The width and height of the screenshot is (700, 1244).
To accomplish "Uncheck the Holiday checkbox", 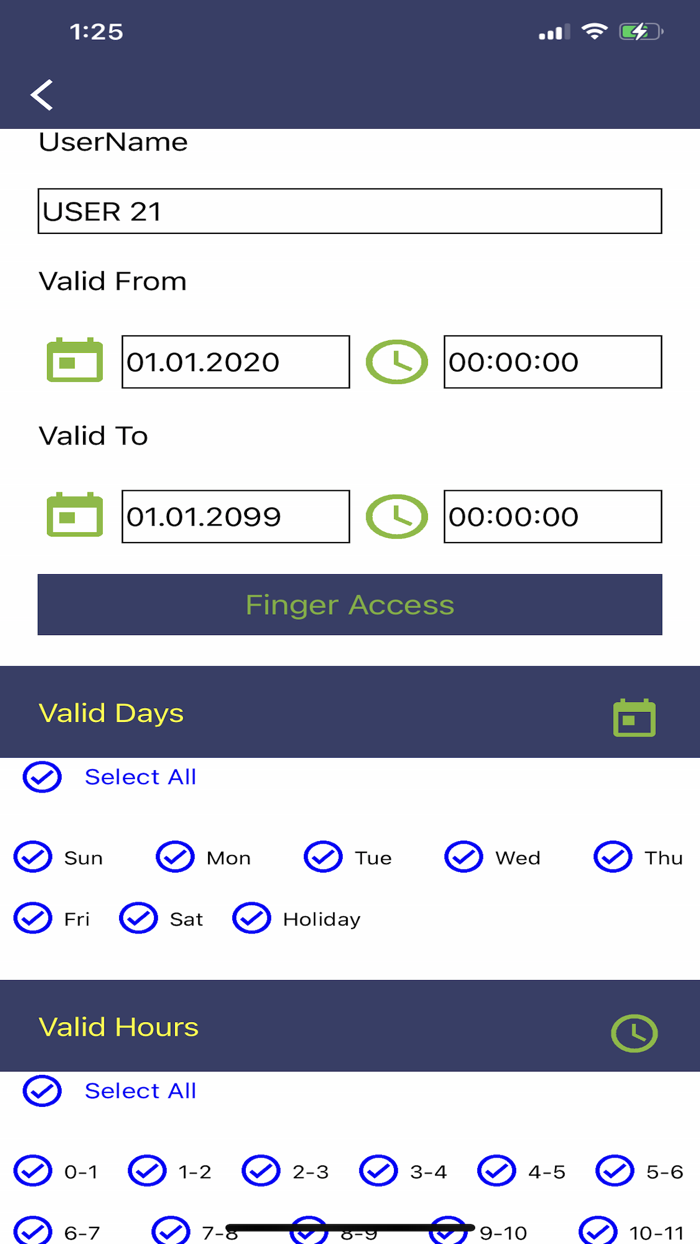I will (252, 918).
